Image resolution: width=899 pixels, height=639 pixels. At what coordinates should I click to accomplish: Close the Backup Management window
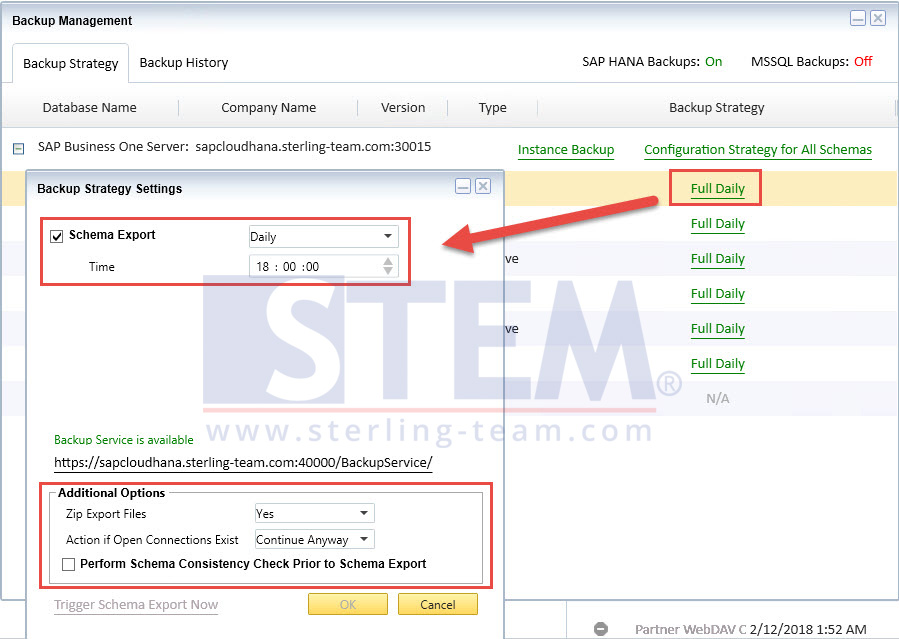(878, 19)
